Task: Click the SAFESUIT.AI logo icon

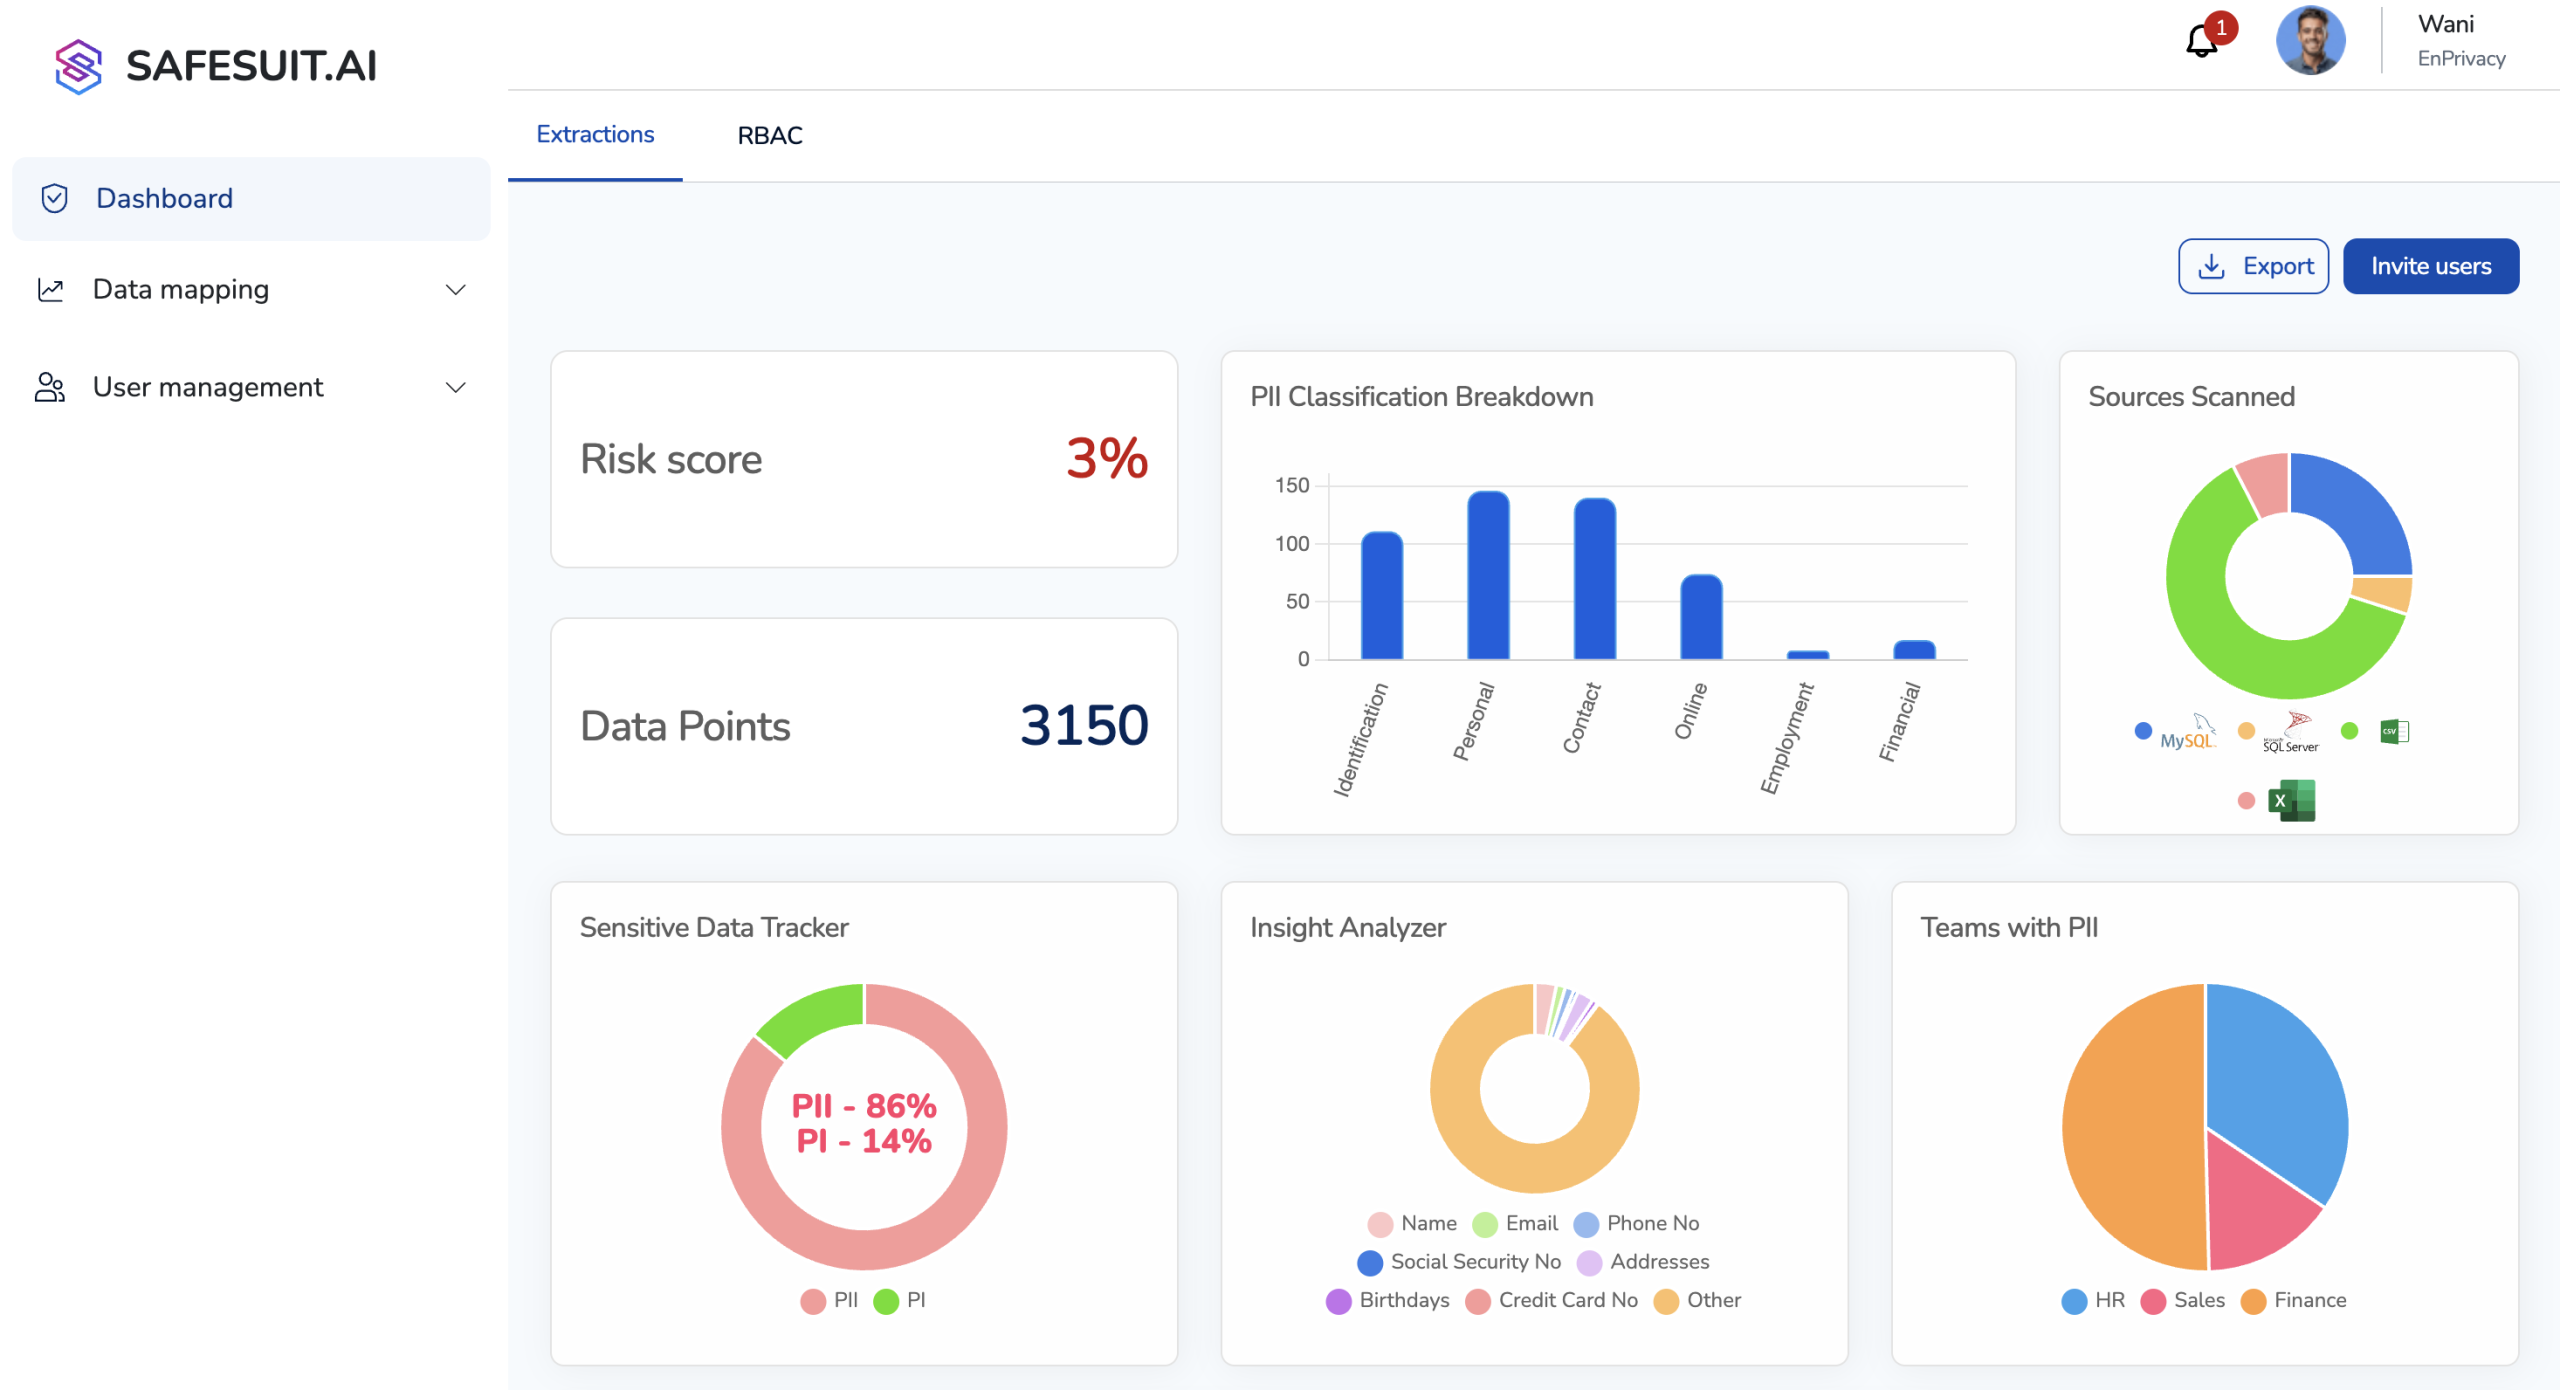Action: click(78, 66)
